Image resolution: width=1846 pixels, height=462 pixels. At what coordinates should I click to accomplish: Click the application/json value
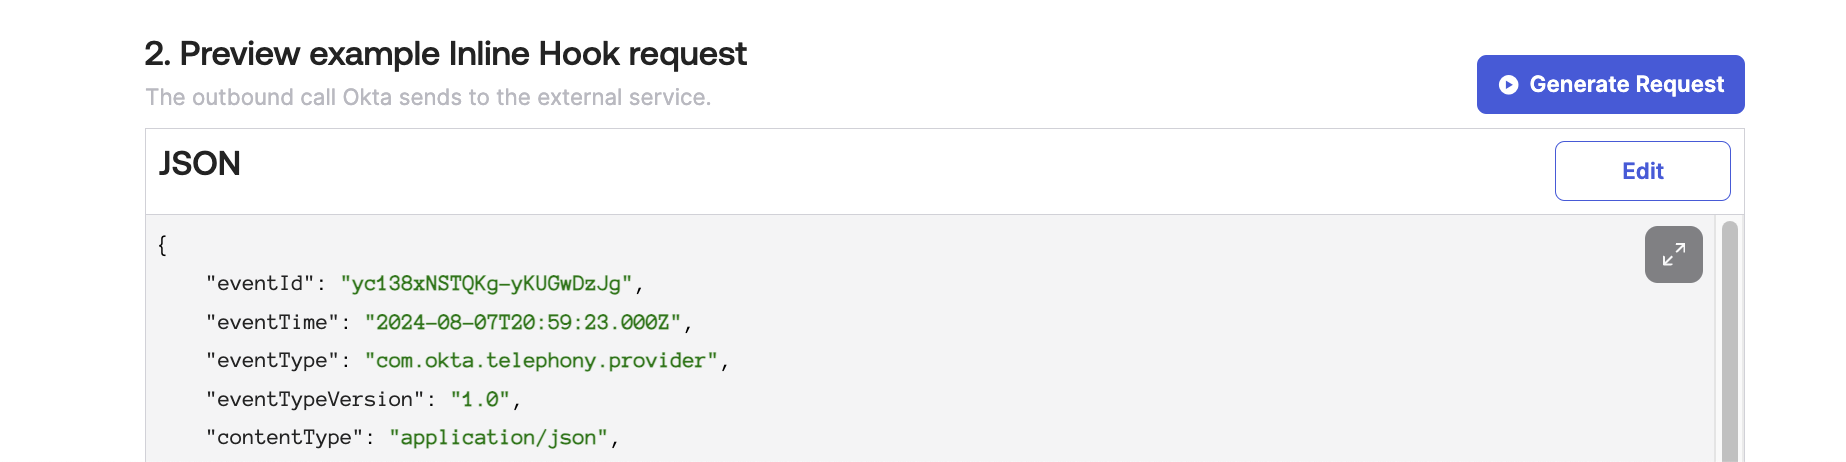(498, 438)
